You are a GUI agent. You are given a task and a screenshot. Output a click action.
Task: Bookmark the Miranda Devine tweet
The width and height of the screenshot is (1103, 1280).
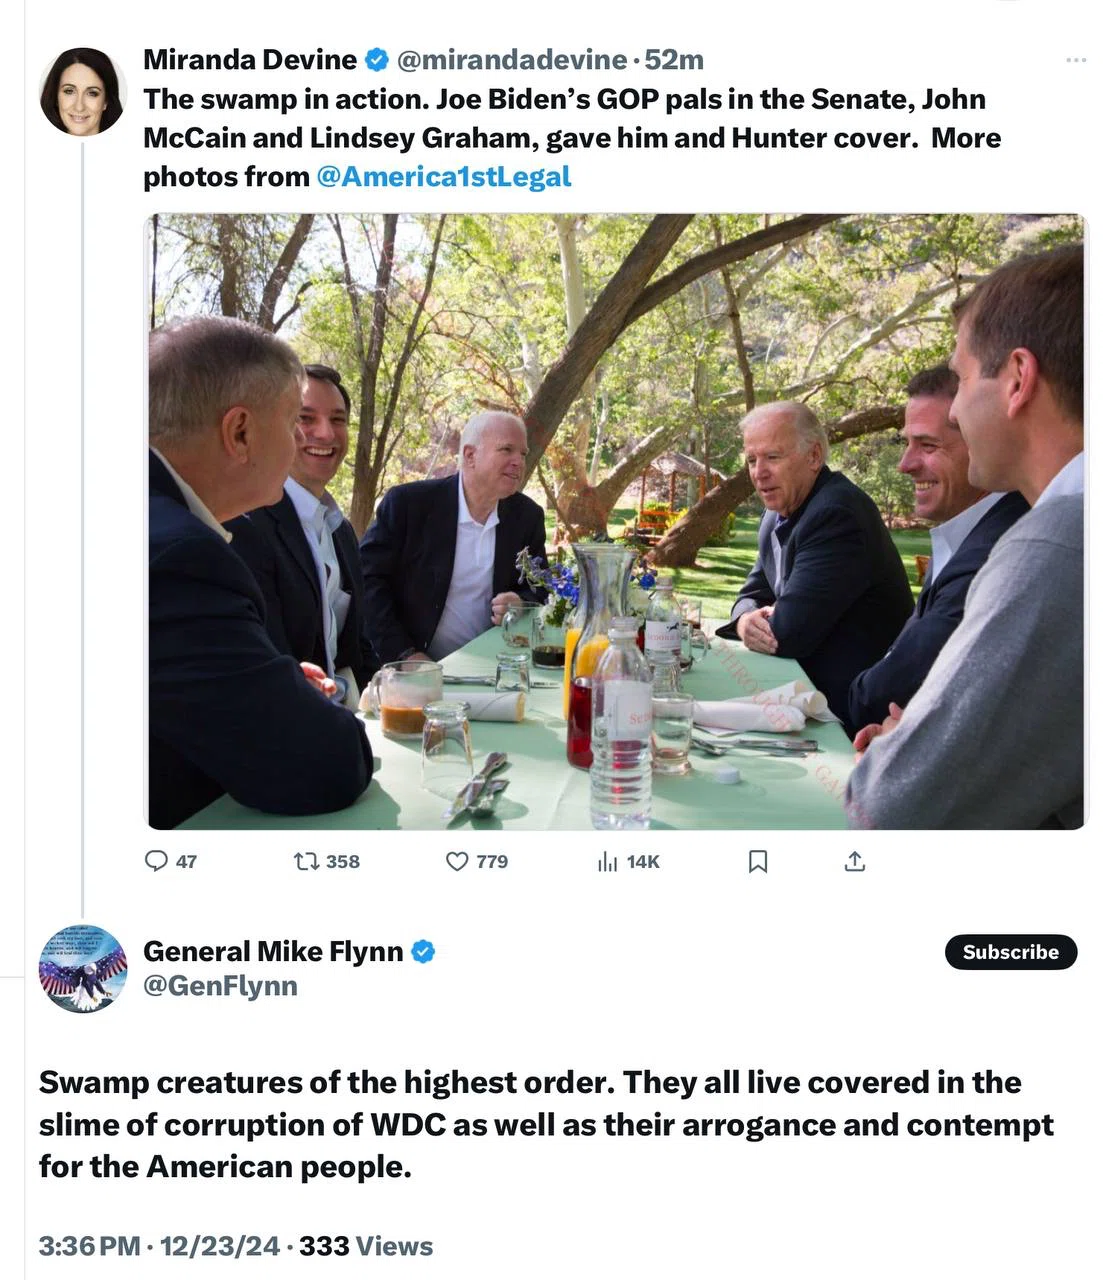[758, 861]
